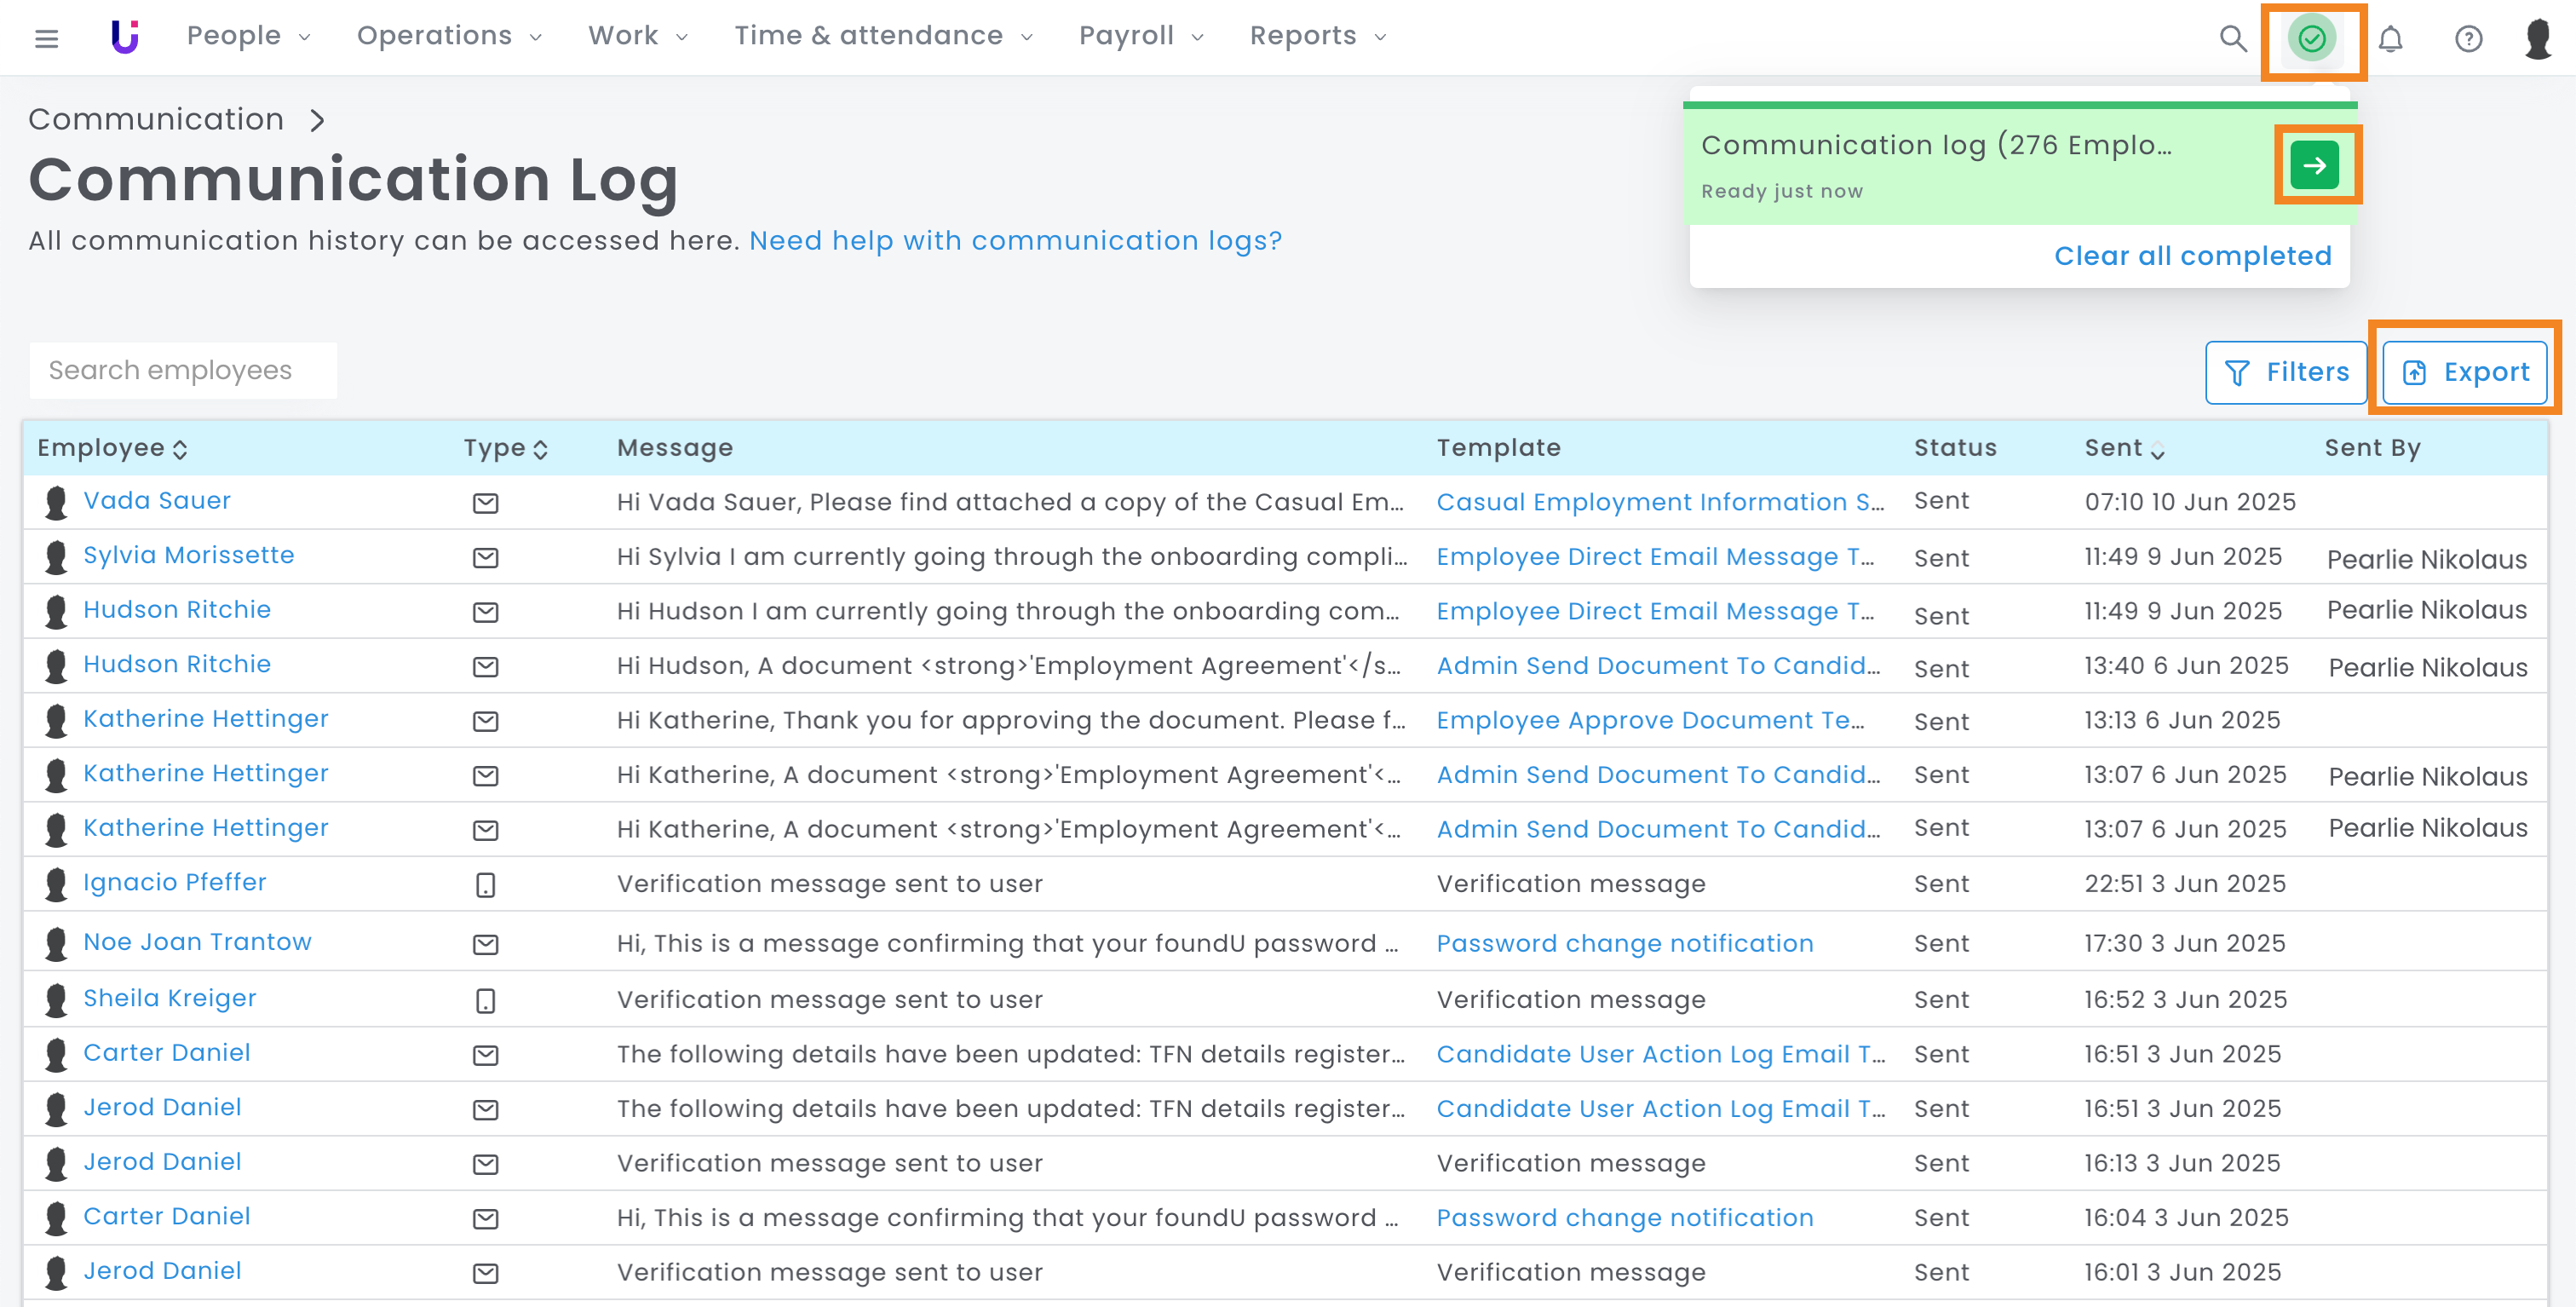2576x1307 pixels.
Task: Click Clear all completed link
Action: coord(2192,256)
